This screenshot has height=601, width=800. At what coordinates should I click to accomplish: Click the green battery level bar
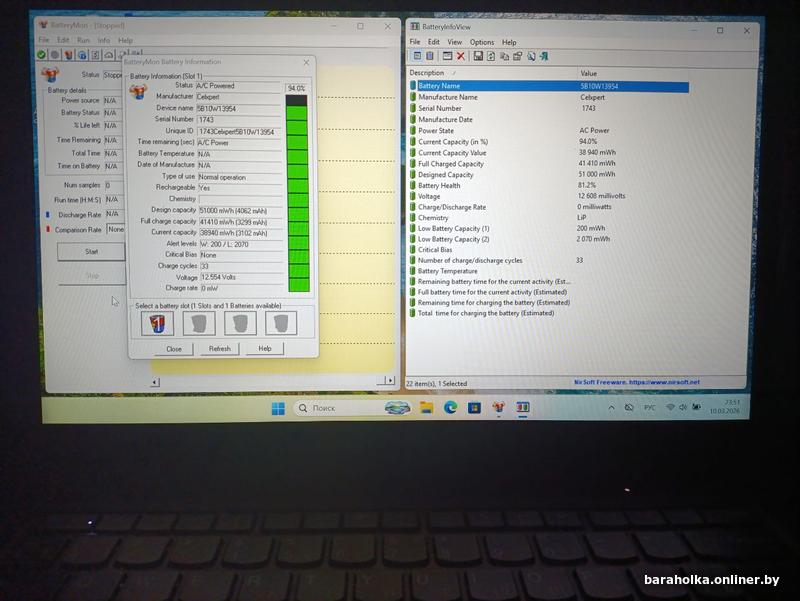click(297, 194)
